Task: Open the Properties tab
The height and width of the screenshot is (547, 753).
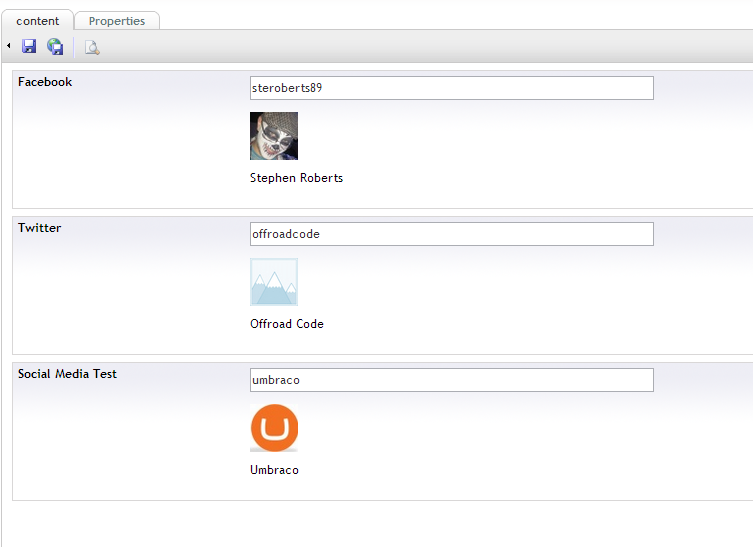Action: (x=117, y=21)
